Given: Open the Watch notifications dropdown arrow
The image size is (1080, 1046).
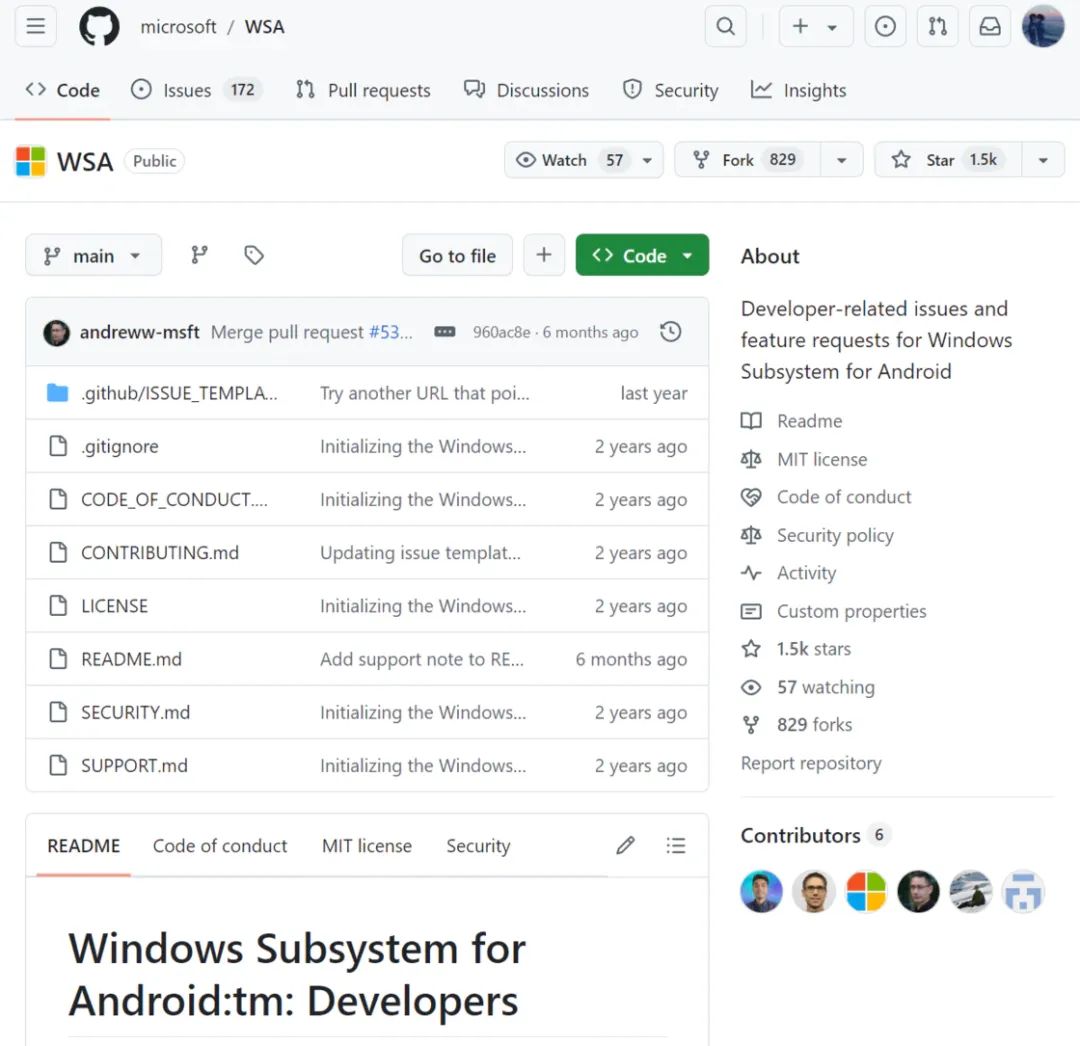Looking at the screenshot, I should point(647,160).
